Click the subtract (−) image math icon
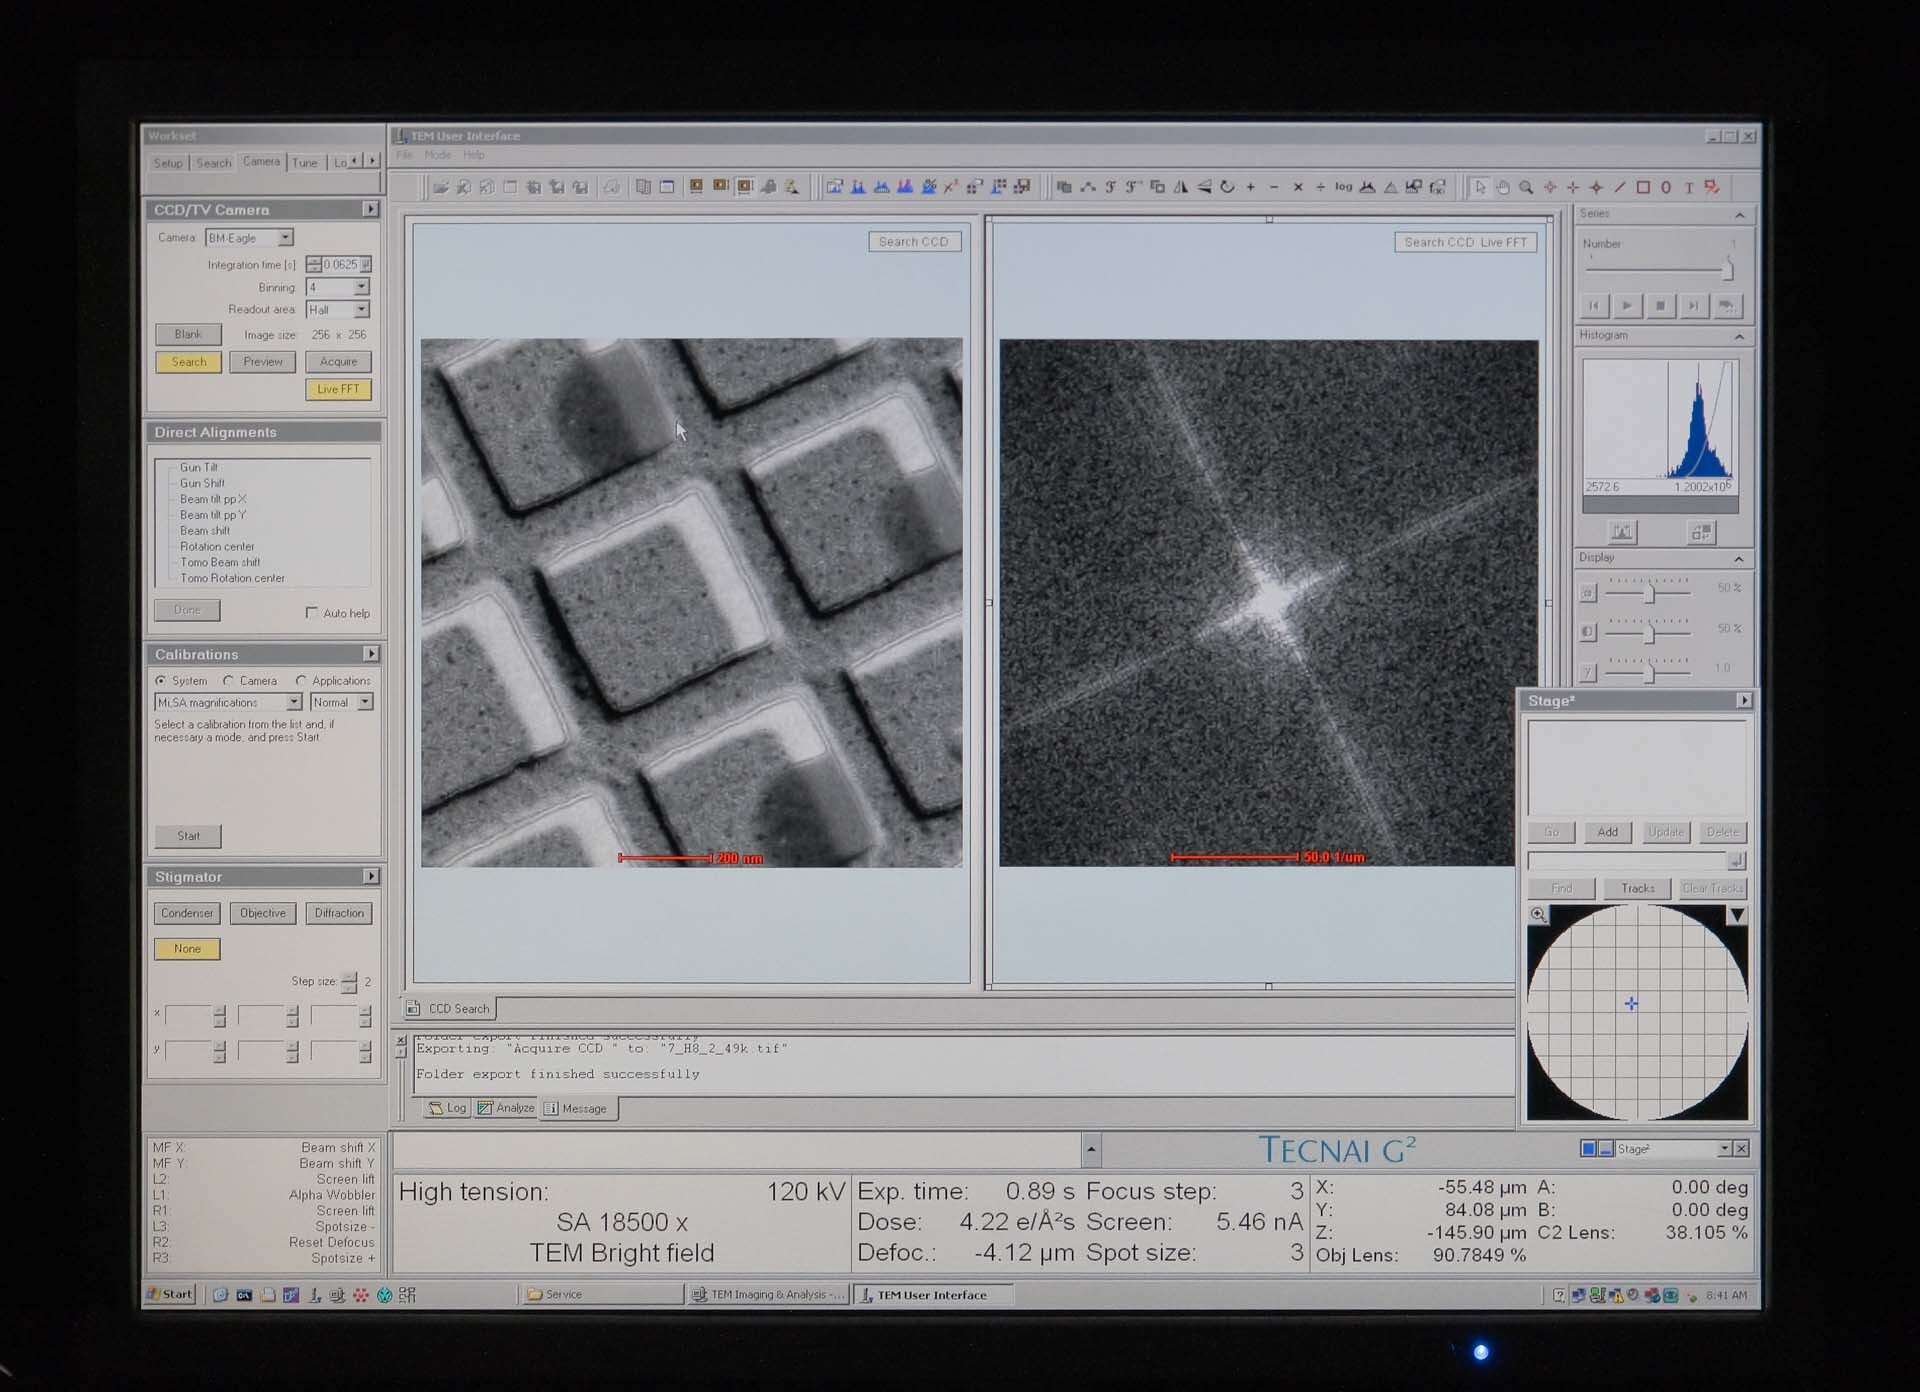 (1274, 187)
